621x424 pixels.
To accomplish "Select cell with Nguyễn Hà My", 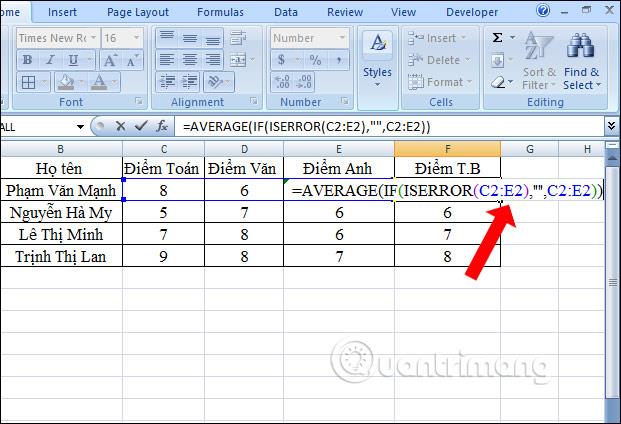I will pos(61,213).
